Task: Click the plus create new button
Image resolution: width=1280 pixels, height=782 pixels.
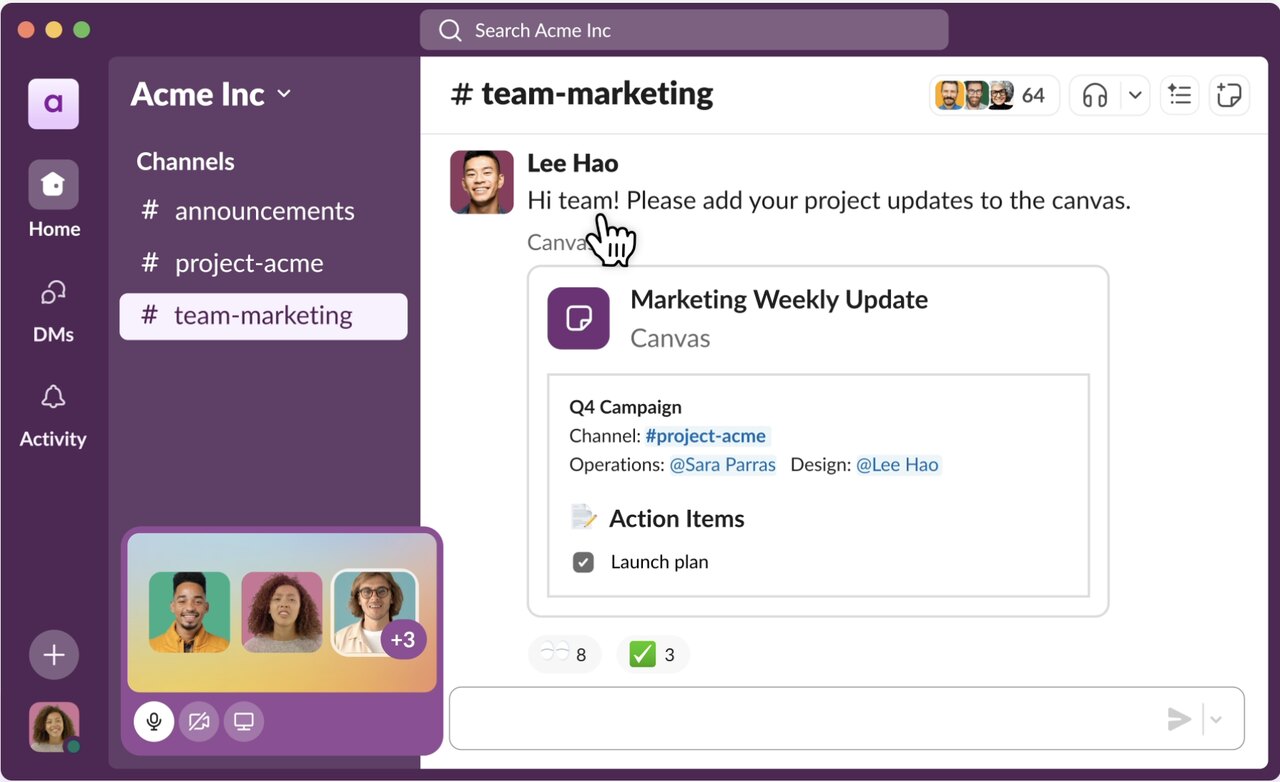Action: (54, 655)
